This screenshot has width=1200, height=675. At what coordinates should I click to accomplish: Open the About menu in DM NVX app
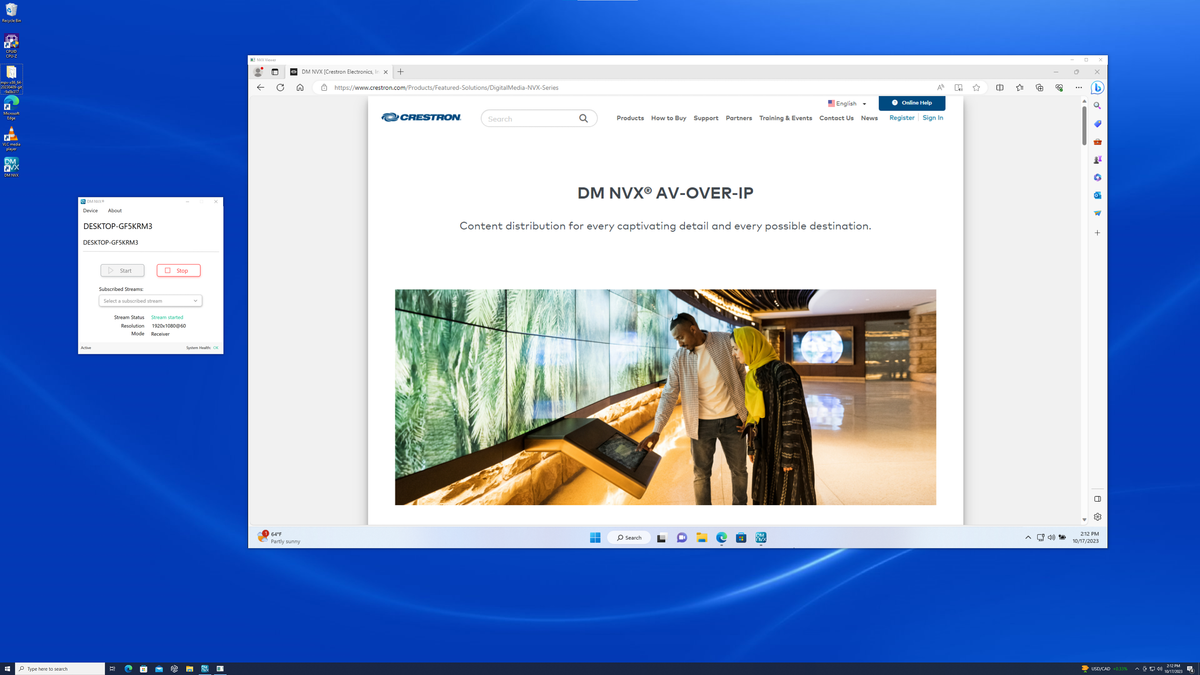point(115,211)
